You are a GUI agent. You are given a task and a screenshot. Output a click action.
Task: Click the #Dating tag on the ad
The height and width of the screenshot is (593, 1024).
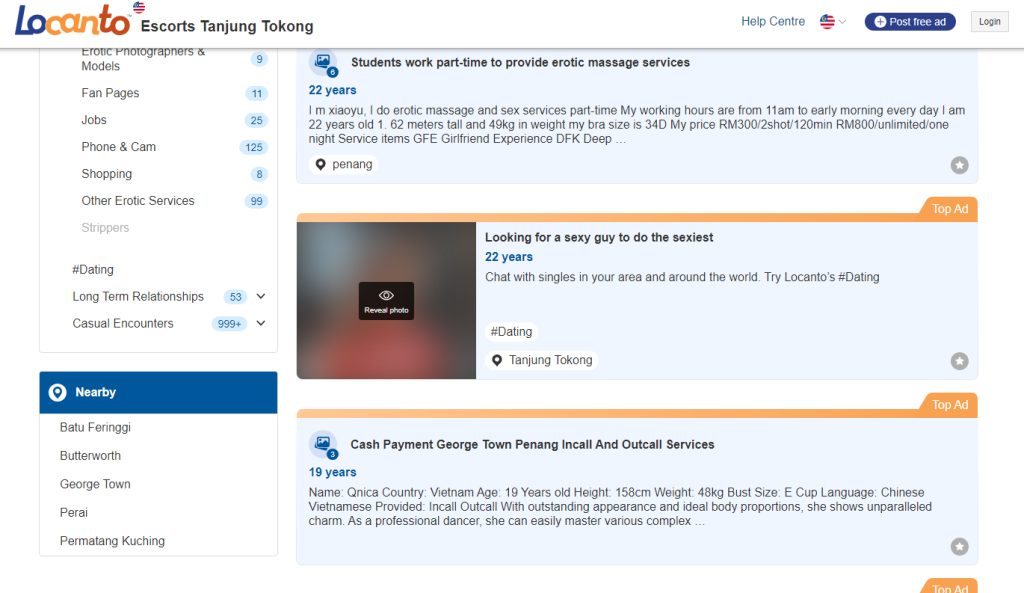point(510,331)
